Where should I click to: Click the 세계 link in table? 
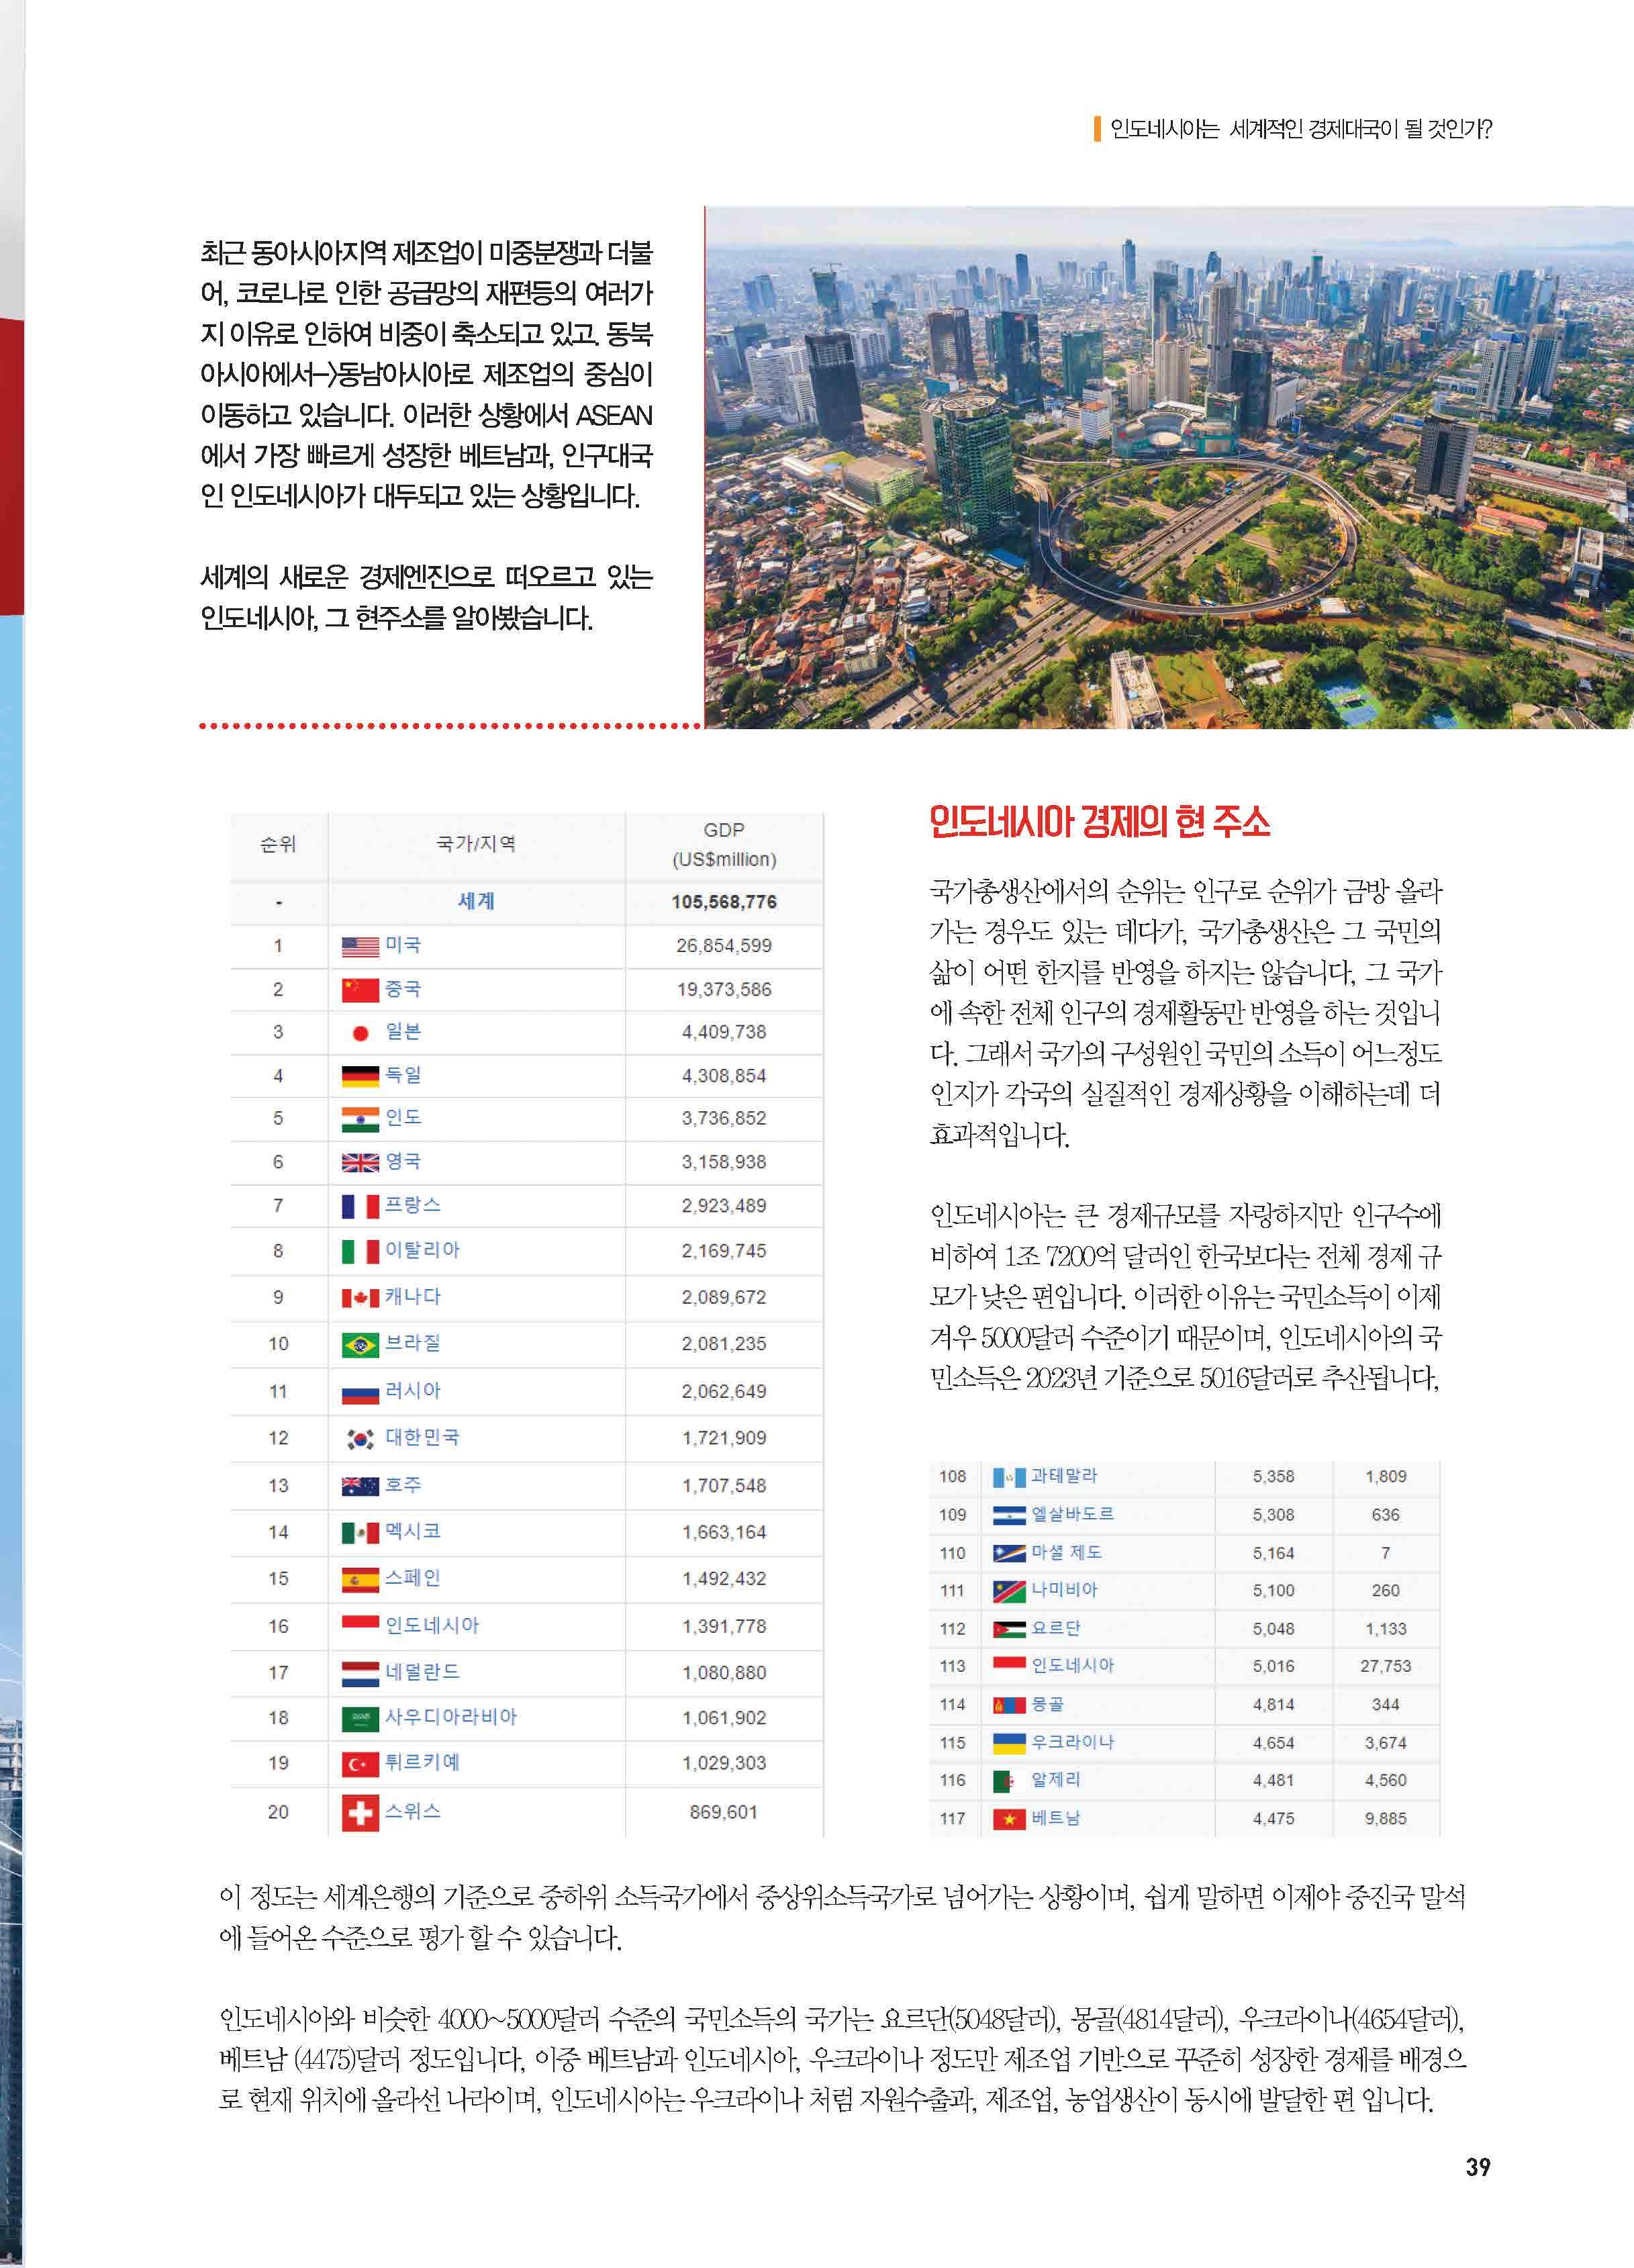[x=476, y=901]
